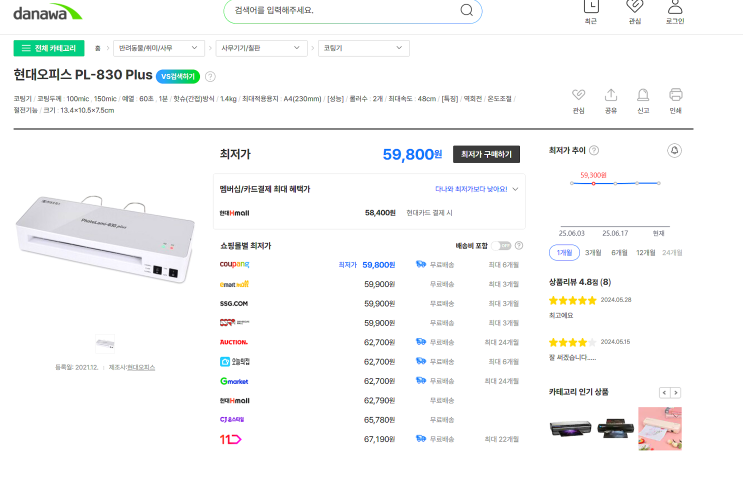
Task: Select the small product thumbnail image
Action: pyautogui.click(x=105, y=343)
